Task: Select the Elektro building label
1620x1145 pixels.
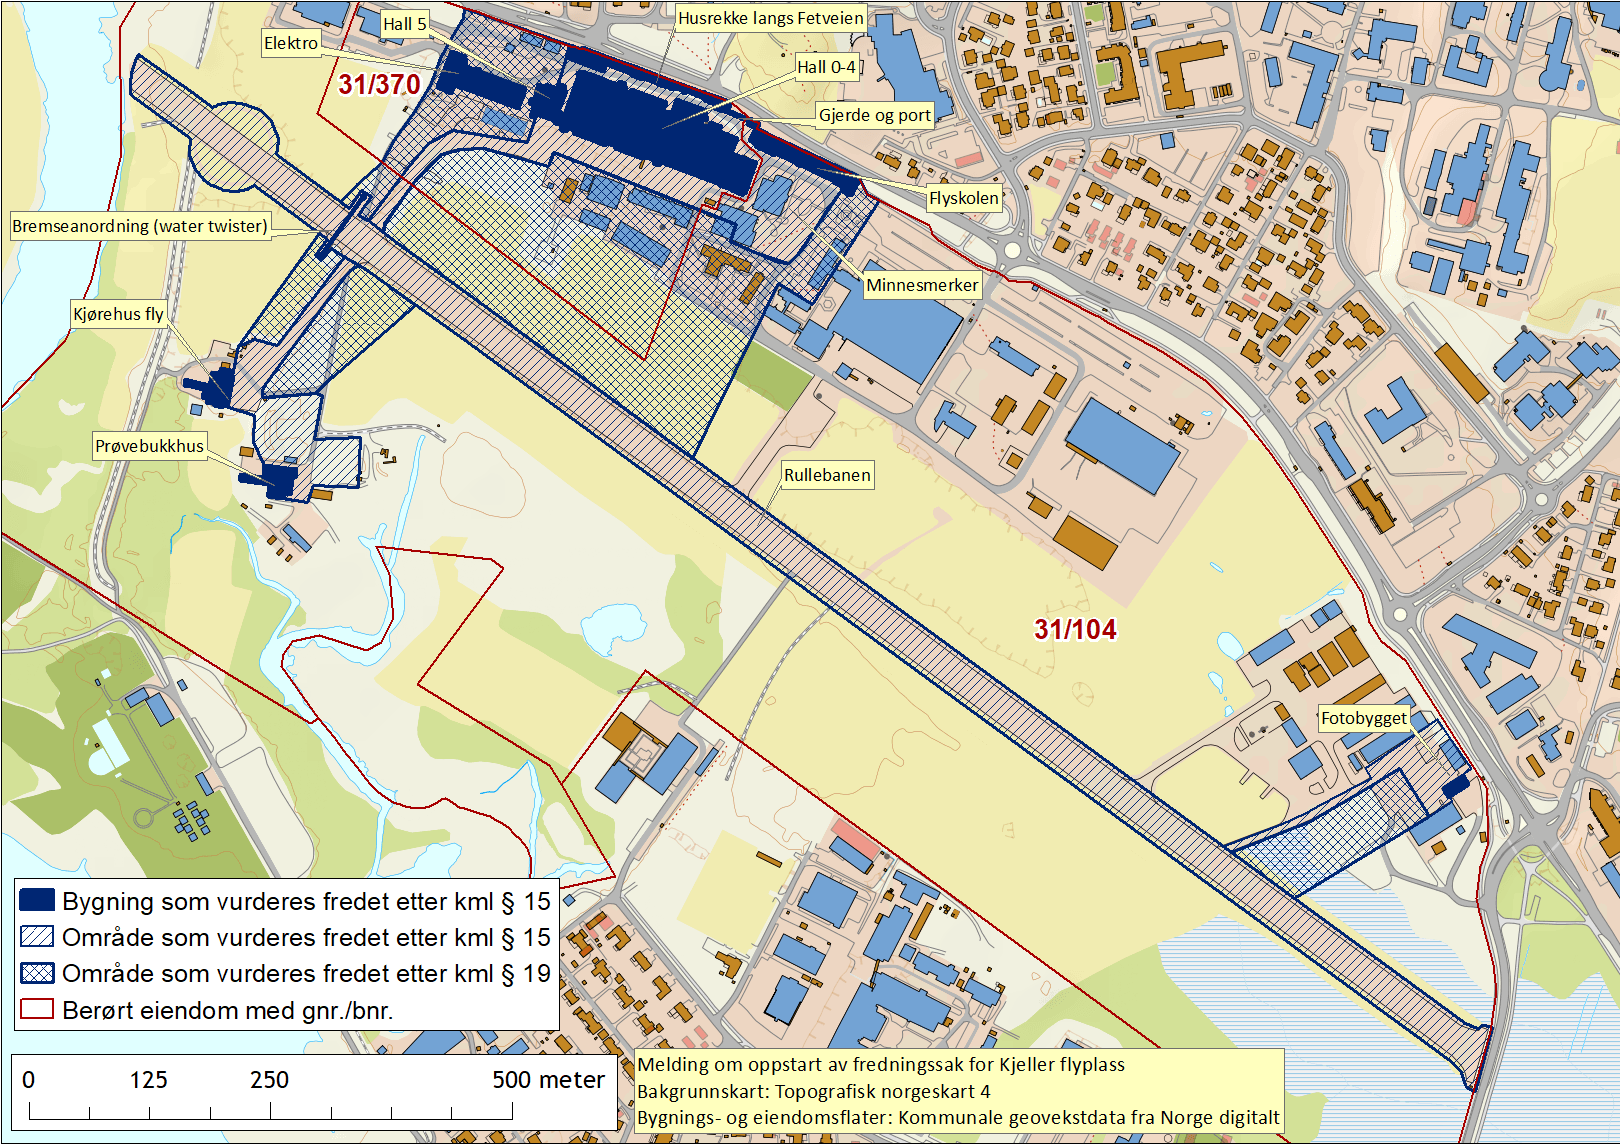Action: (290, 43)
